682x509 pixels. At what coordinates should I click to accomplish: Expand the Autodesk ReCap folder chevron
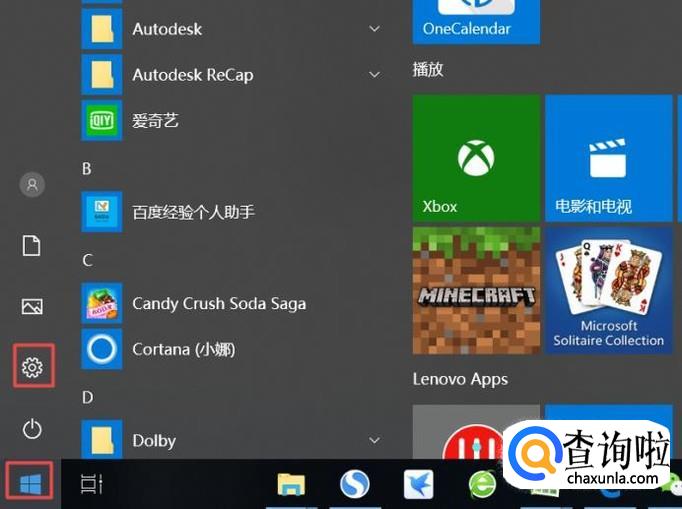pyautogui.click(x=374, y=74)
